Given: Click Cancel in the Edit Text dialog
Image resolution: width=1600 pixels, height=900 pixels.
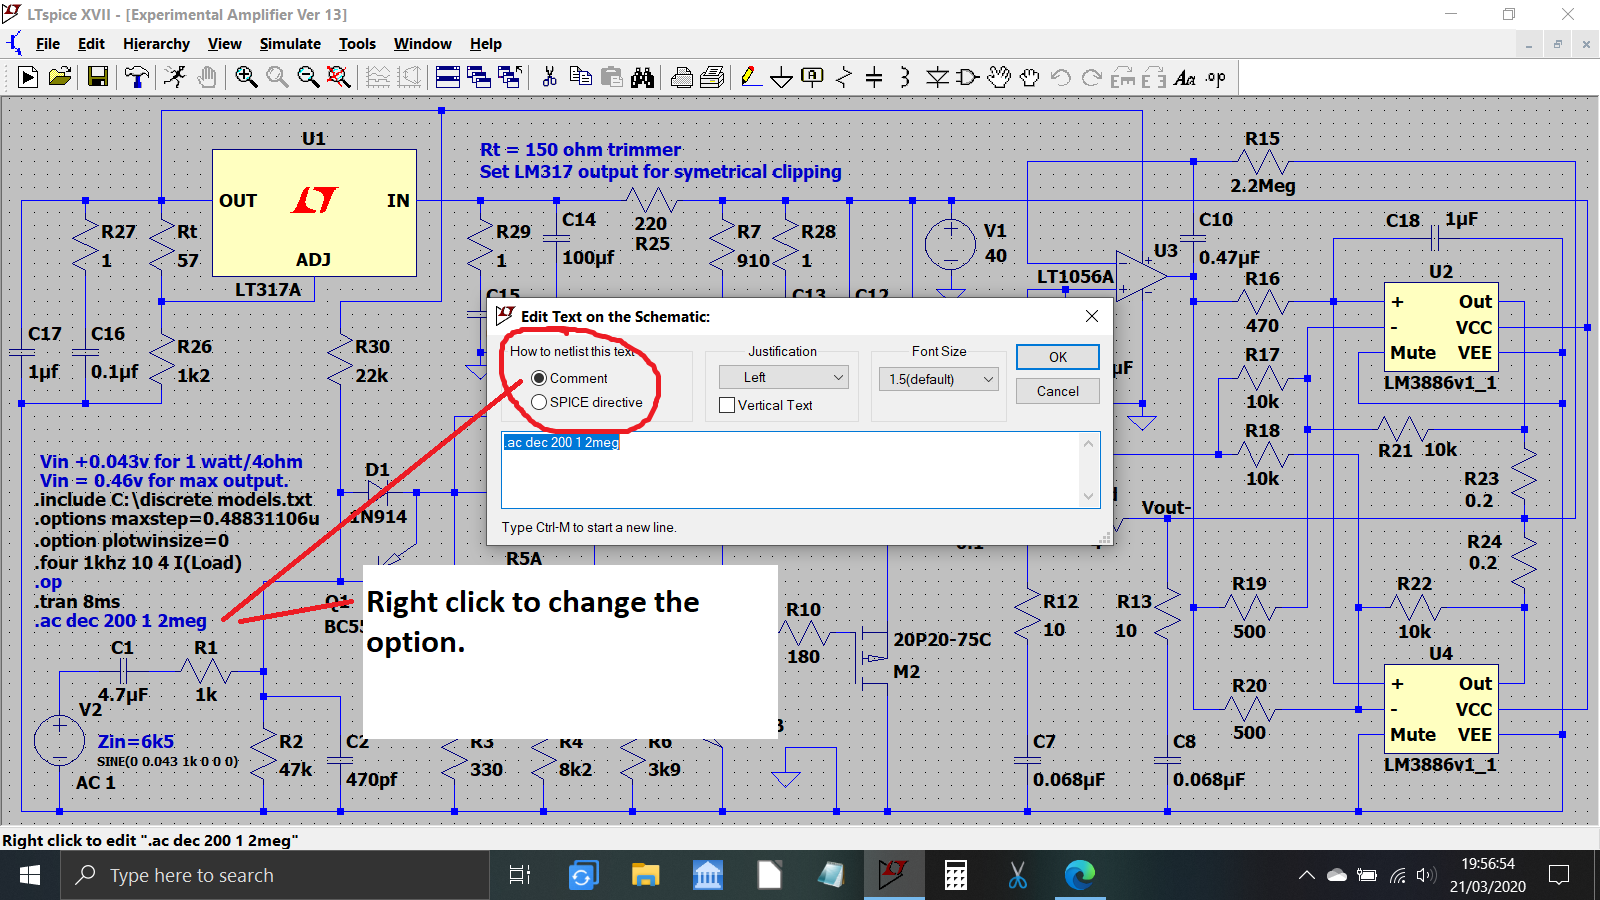Looking at the screenshot, I should tap(1058, 391).
